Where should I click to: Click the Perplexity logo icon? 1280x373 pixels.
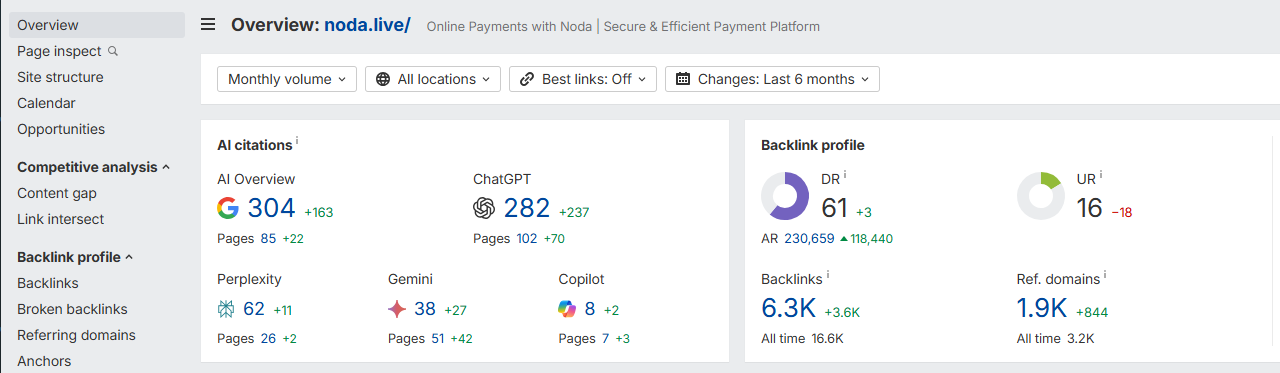(x=226, y=309)
